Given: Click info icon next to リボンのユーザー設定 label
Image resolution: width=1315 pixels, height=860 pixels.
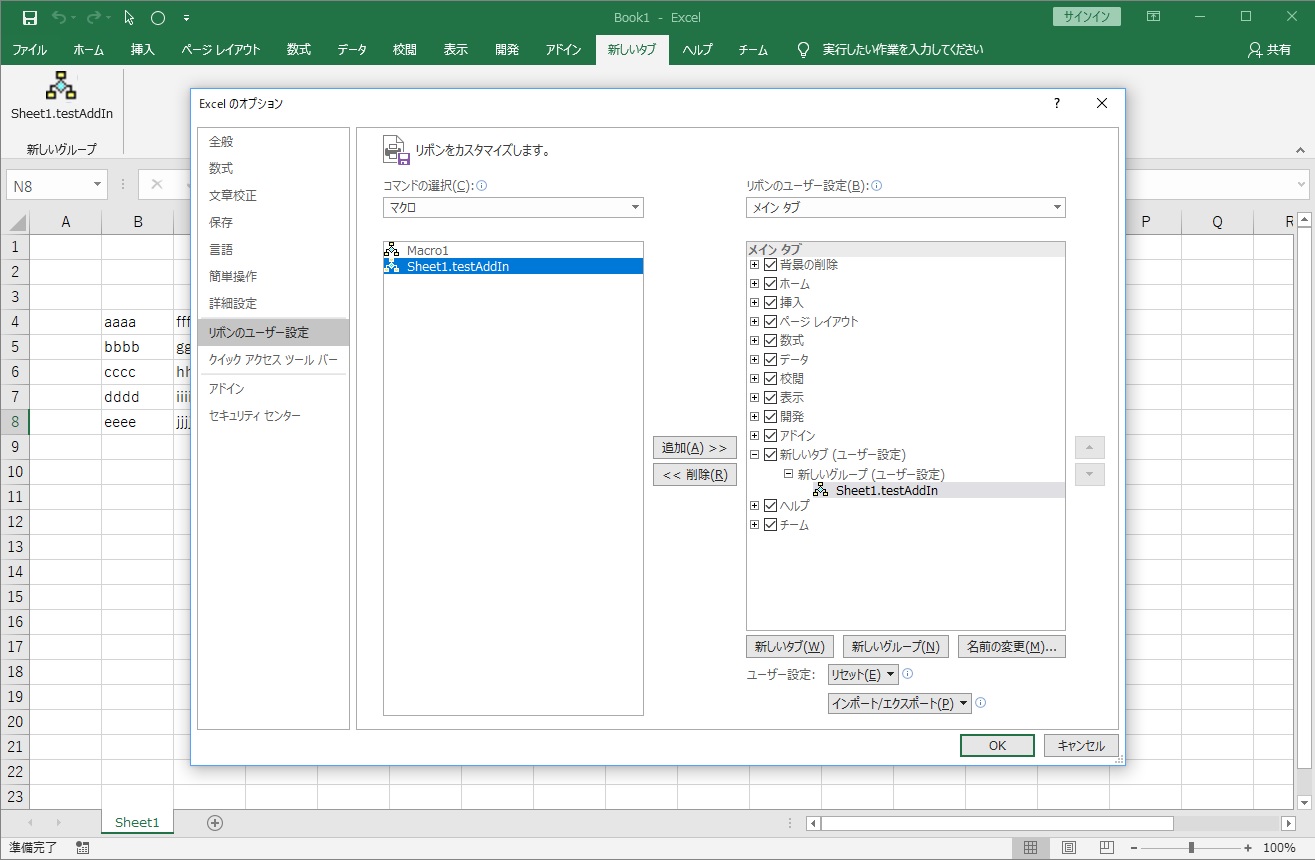Looking at the screenshot, I should (877, 185).
